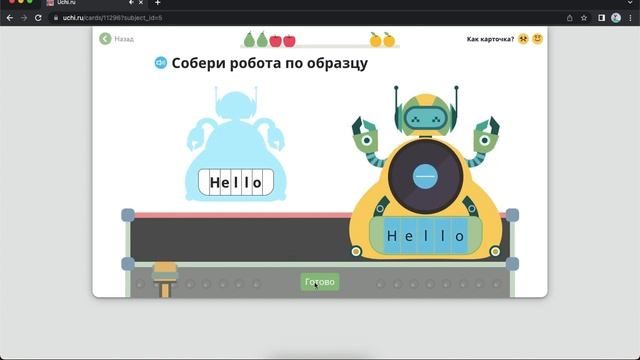Click the green Готово button
Screen dimensions: 640x360
pyautogui.click(x=320, y=282)
